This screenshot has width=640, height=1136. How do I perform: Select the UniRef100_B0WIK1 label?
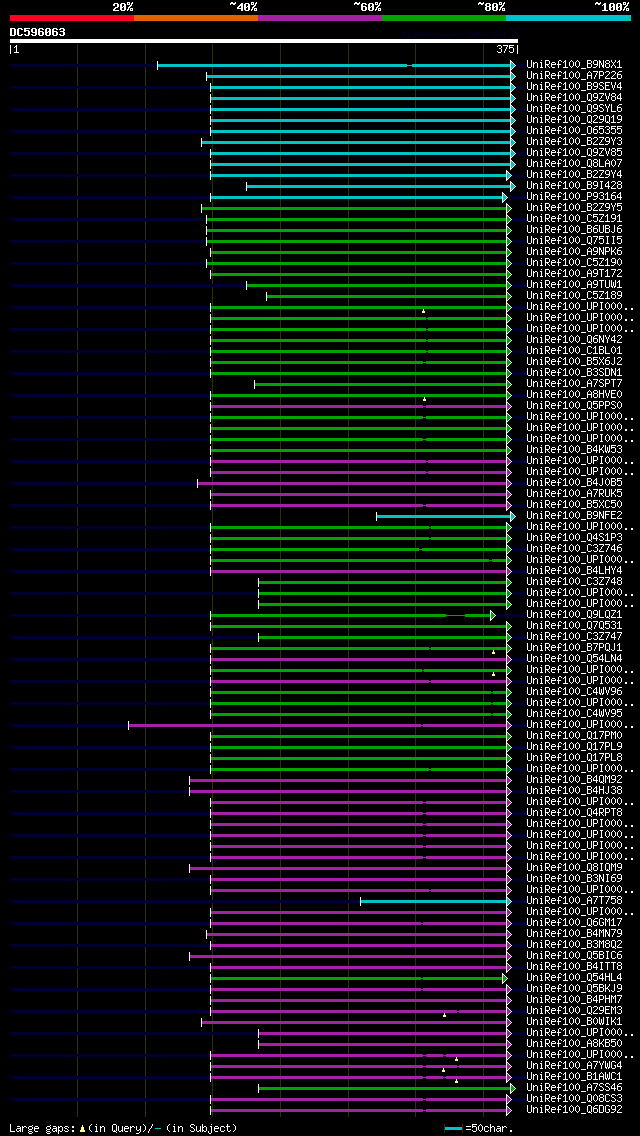(x=574, y=1022)
